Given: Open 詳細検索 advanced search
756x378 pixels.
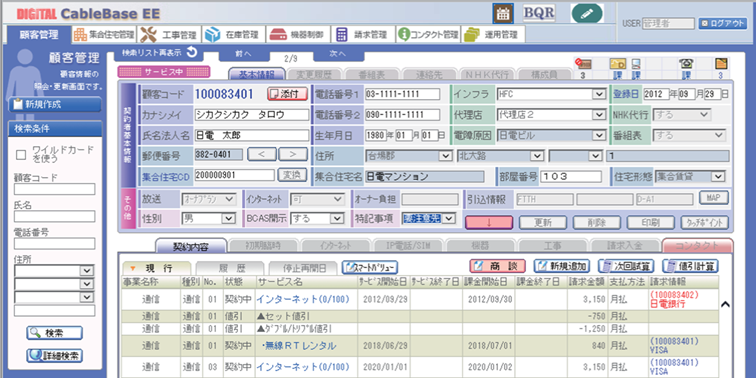Looking at the screenshot, I should tap(54, 356).
